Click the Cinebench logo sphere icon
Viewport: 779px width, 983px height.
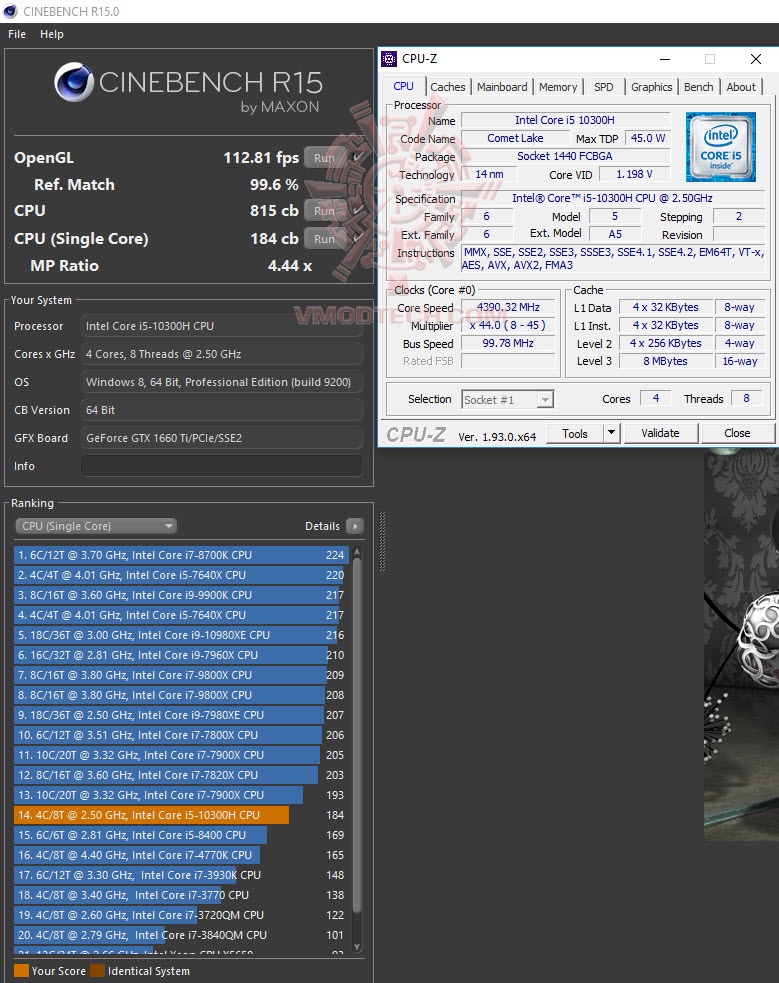click(x=73, y=82)
